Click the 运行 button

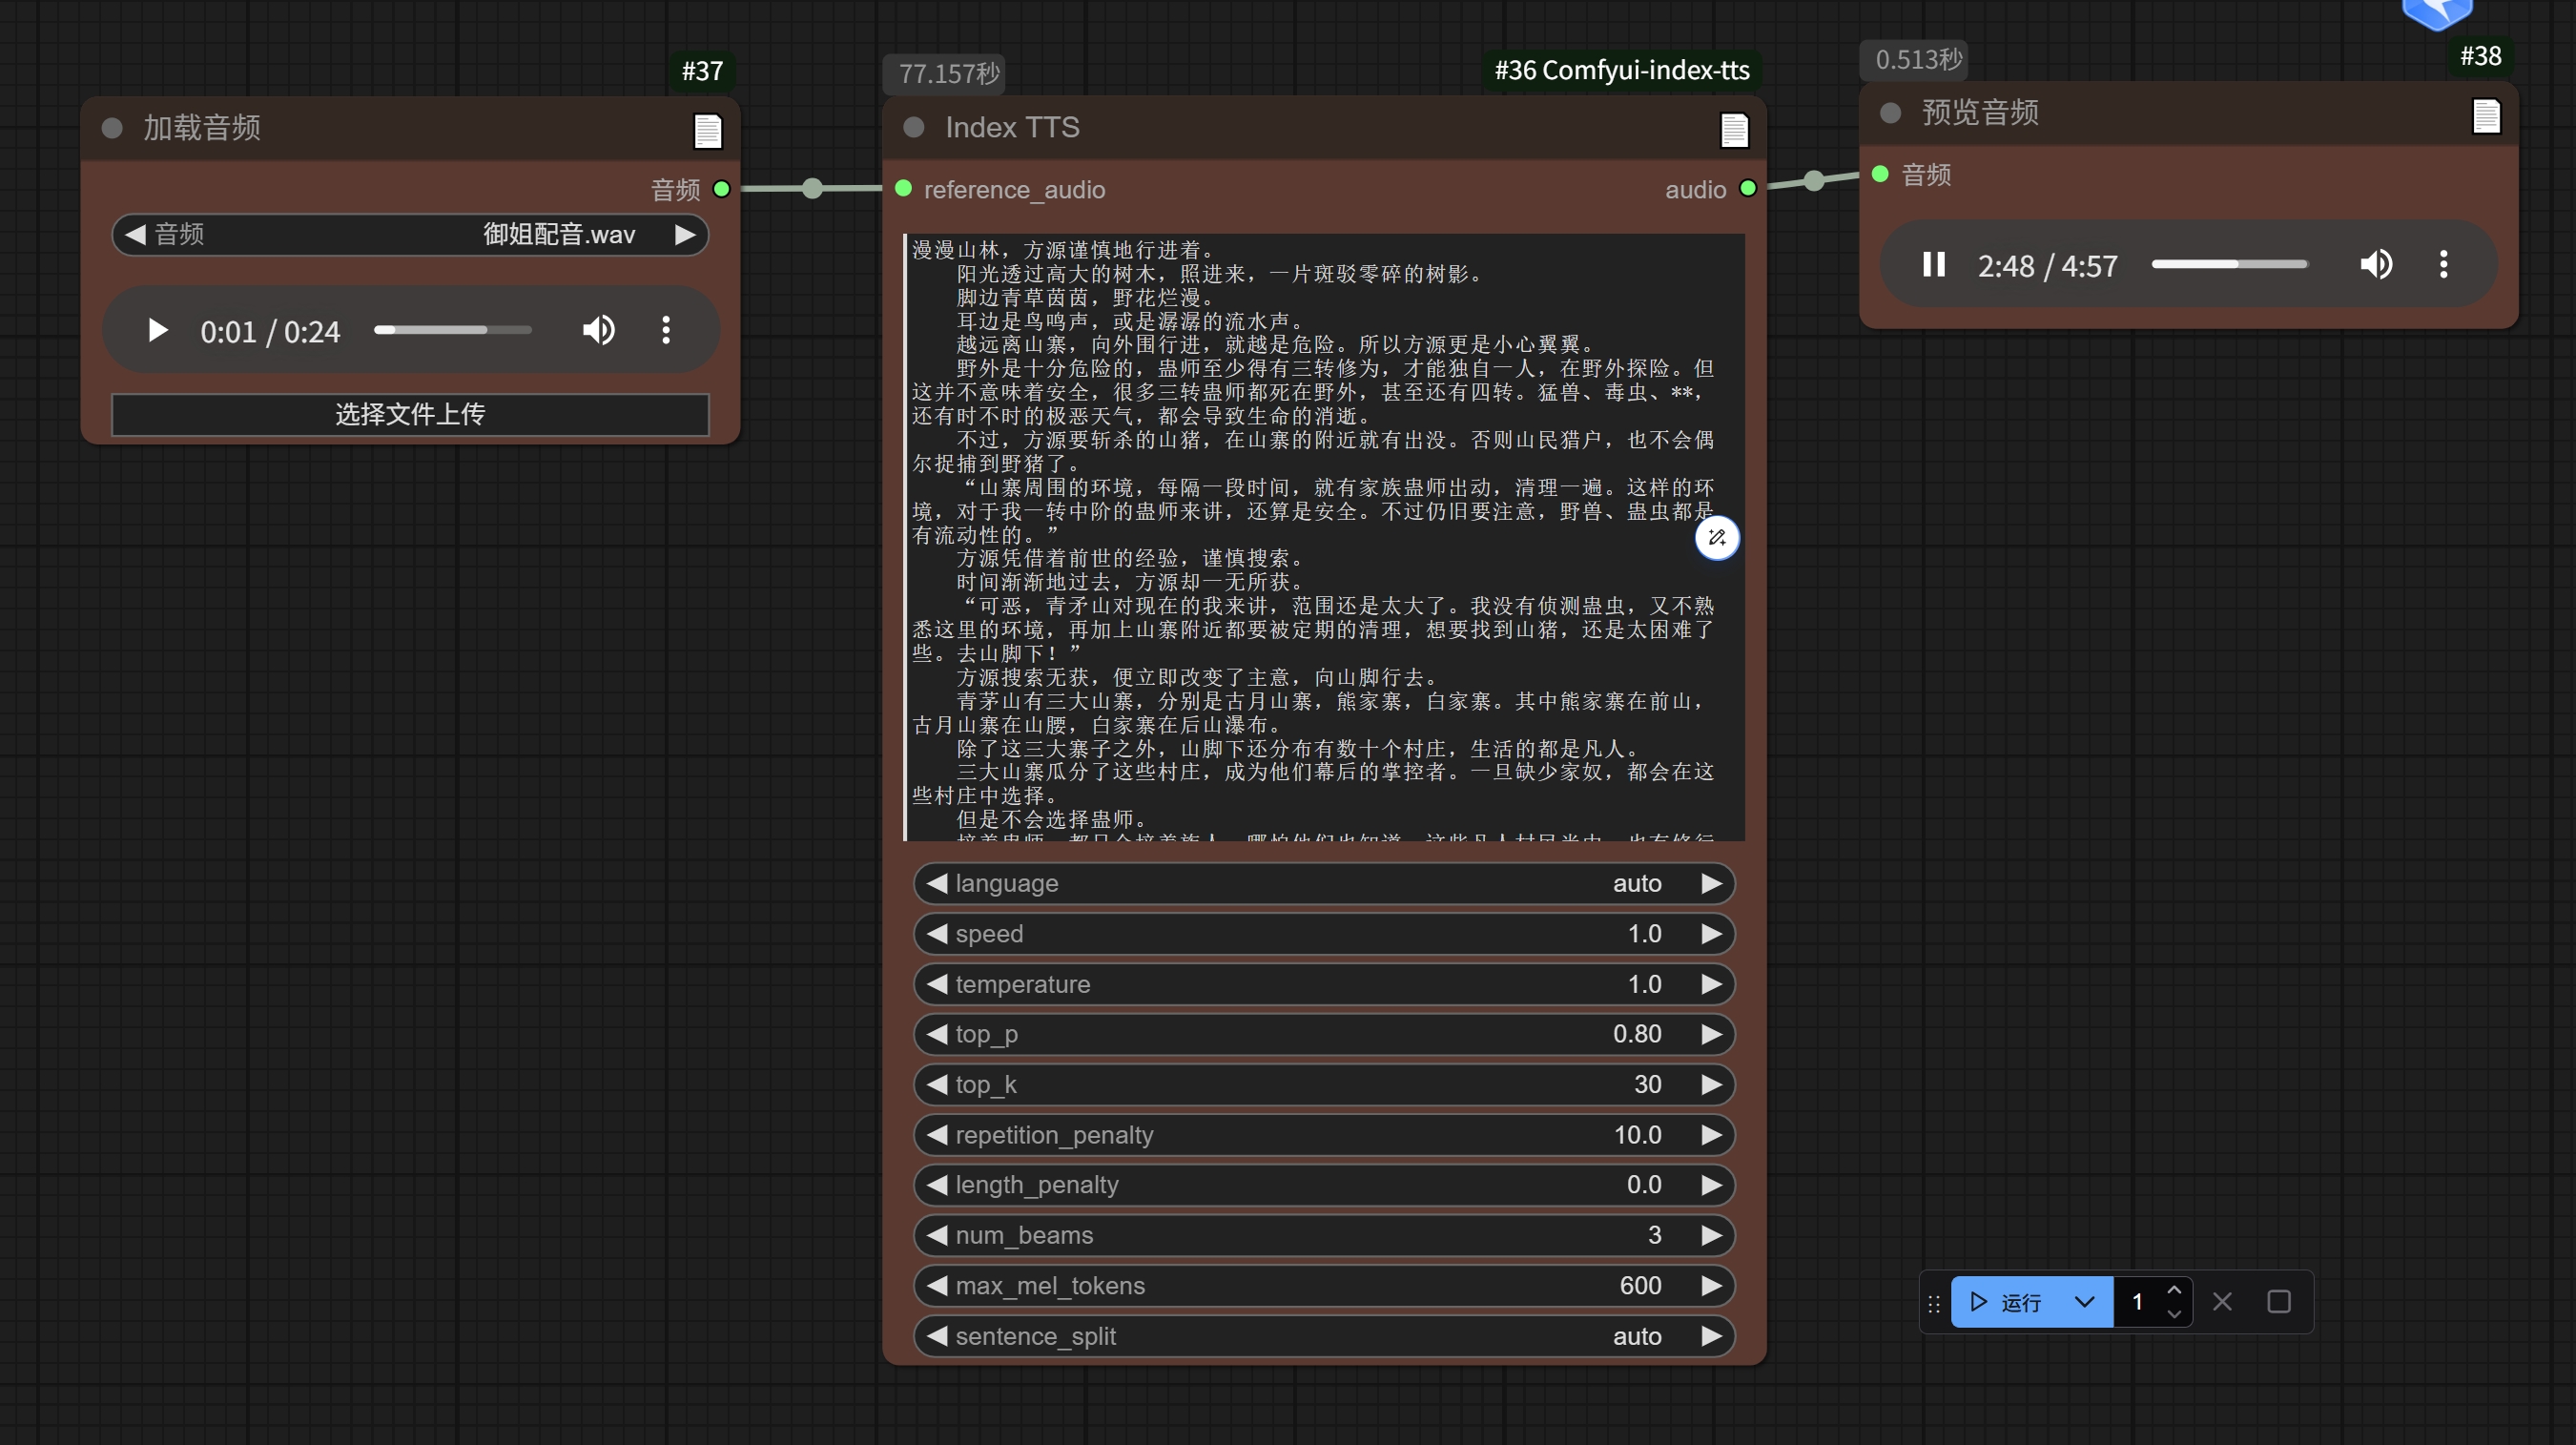pos(2006,1302)
